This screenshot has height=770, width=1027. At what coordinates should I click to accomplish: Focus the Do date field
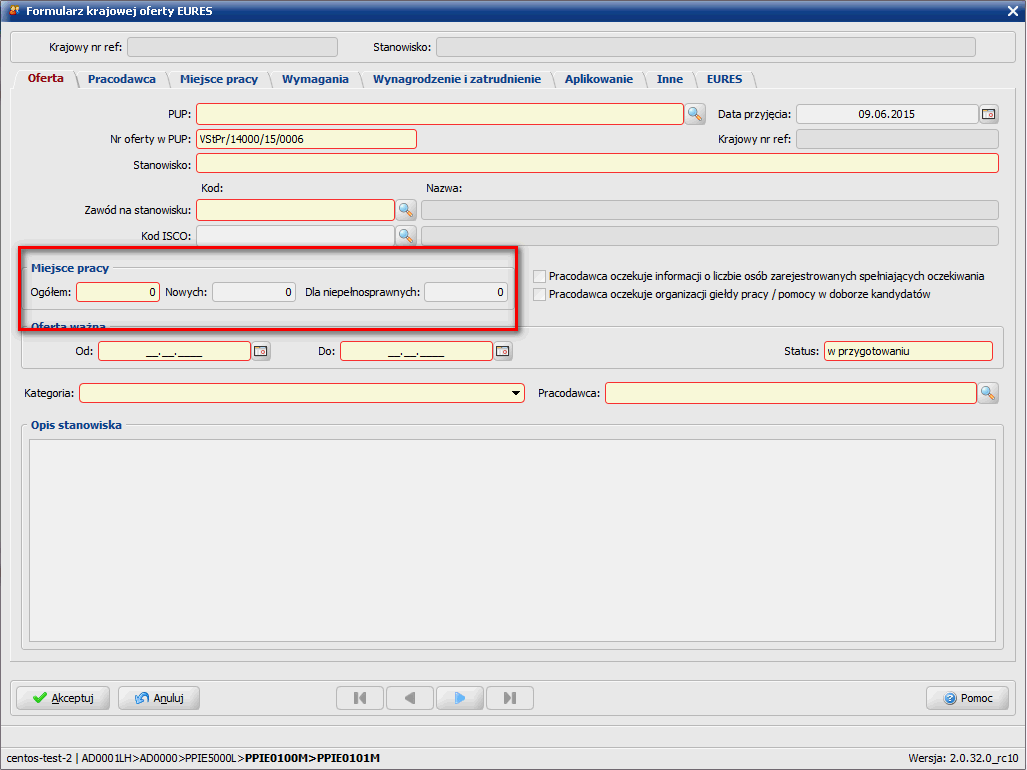coord(416,352)
